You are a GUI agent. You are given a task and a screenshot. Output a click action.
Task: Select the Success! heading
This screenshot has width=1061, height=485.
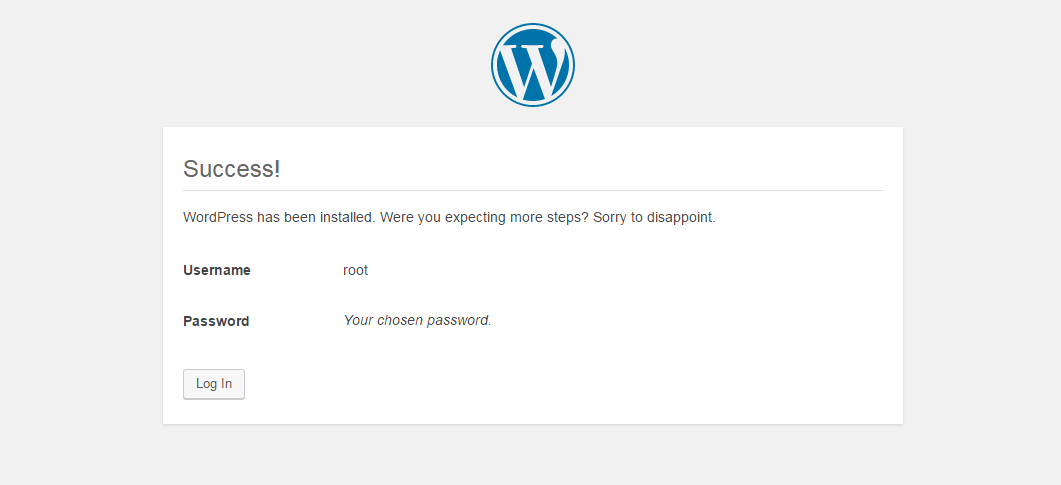click(231, 169)
